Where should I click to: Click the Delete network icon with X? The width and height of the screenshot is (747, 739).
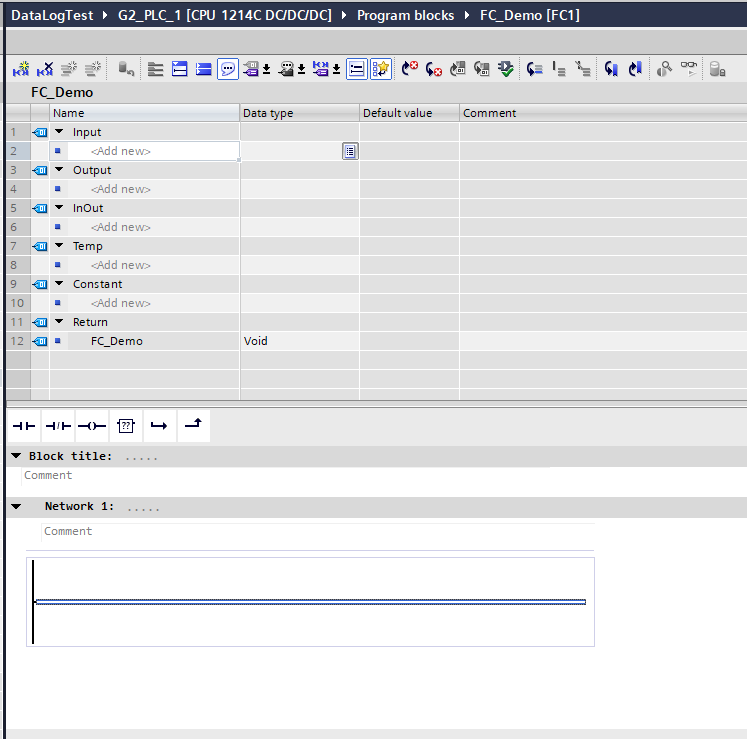(45, 69)
